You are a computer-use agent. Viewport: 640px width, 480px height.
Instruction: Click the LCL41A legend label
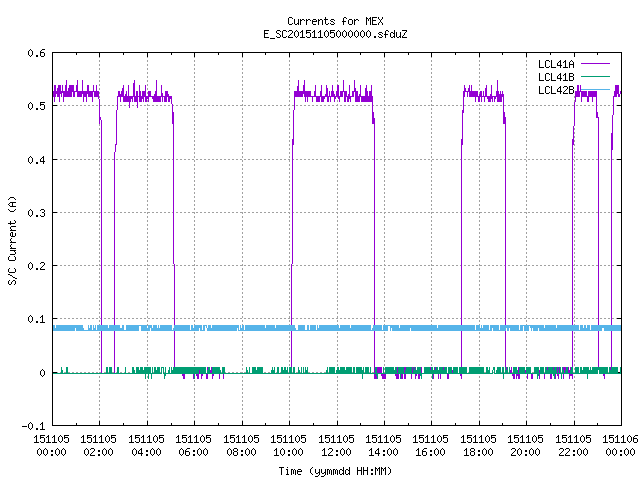pos(556,64)
